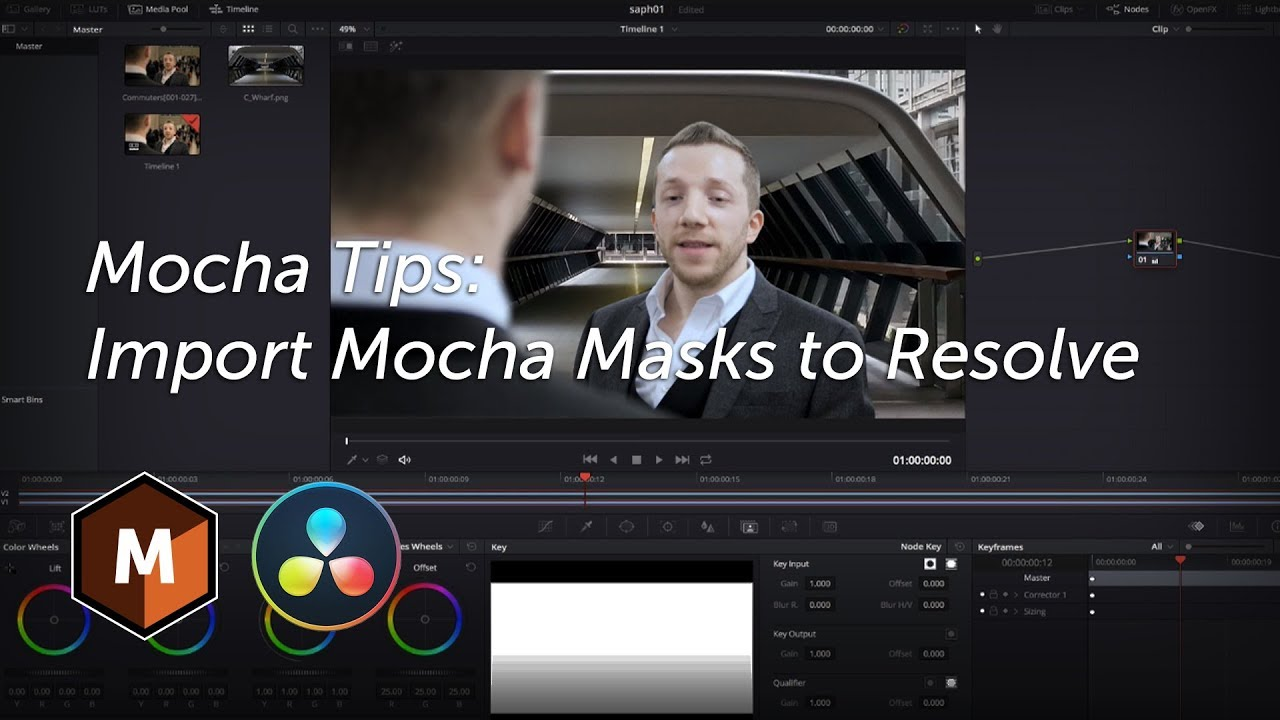Select node 01 in node graph
The width and height of the screenshot is (1280, 720).
[1155, 248]
